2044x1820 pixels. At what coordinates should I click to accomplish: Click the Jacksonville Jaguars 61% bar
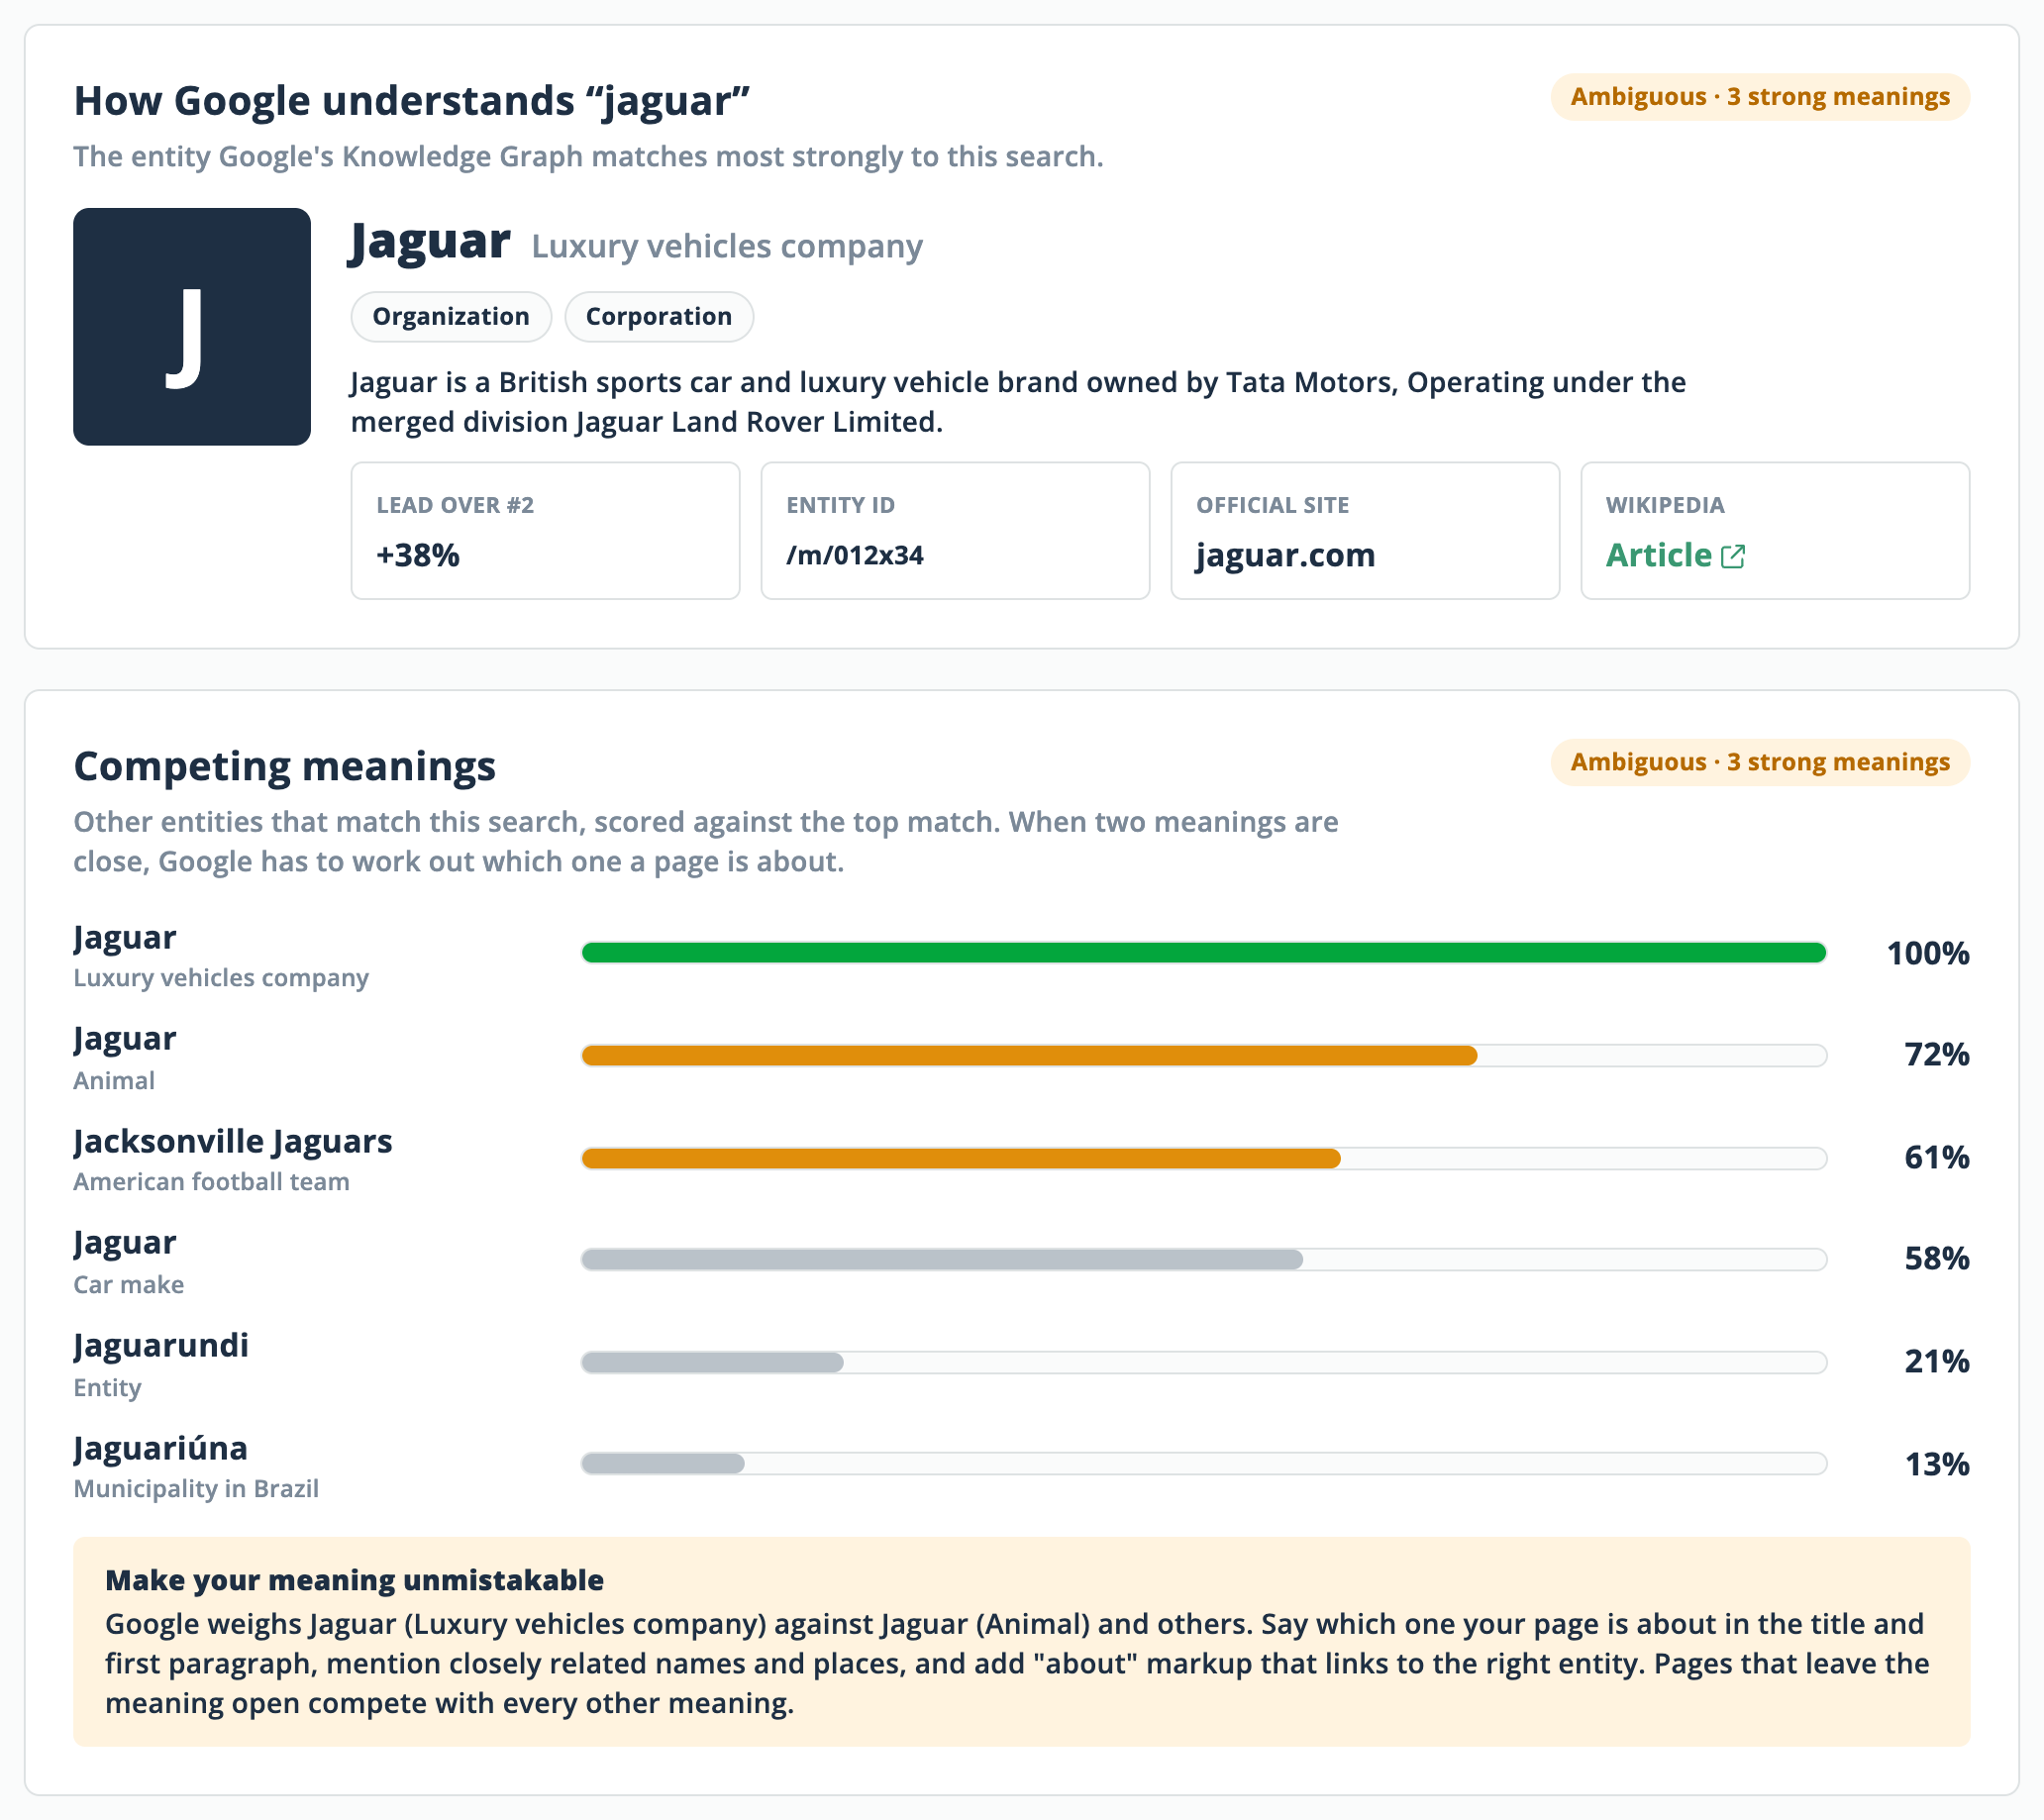pos(961,1159)
